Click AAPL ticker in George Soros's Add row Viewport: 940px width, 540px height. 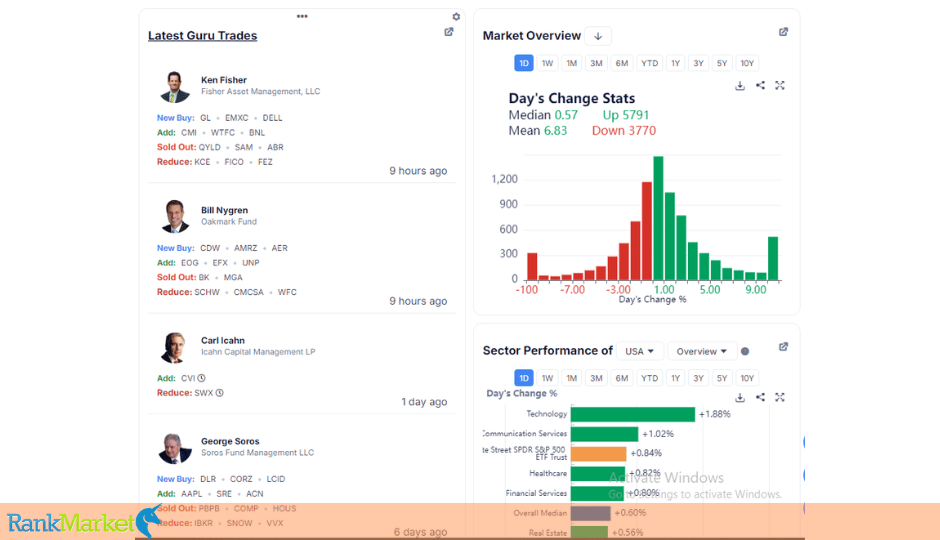191,494
